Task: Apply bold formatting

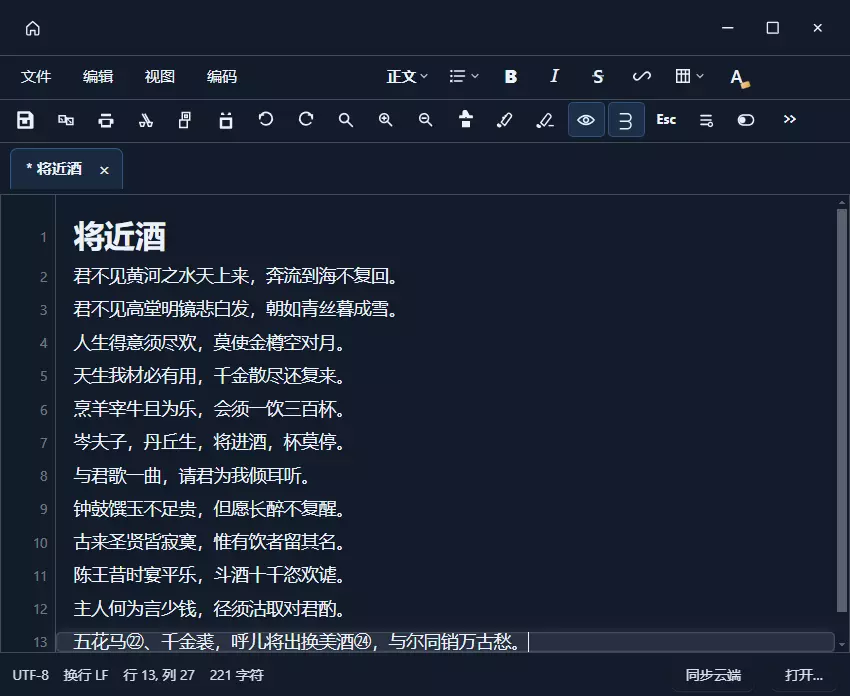Action: pyautogui.click(x=511, y=76)
